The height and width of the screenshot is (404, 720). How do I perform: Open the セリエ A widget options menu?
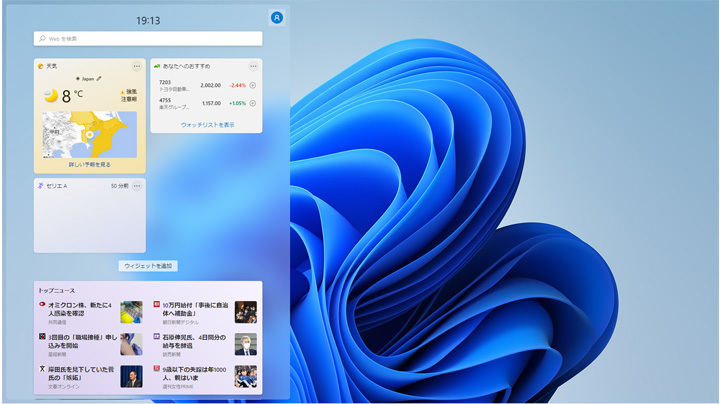pyautogui.click(x=137, y=186)
